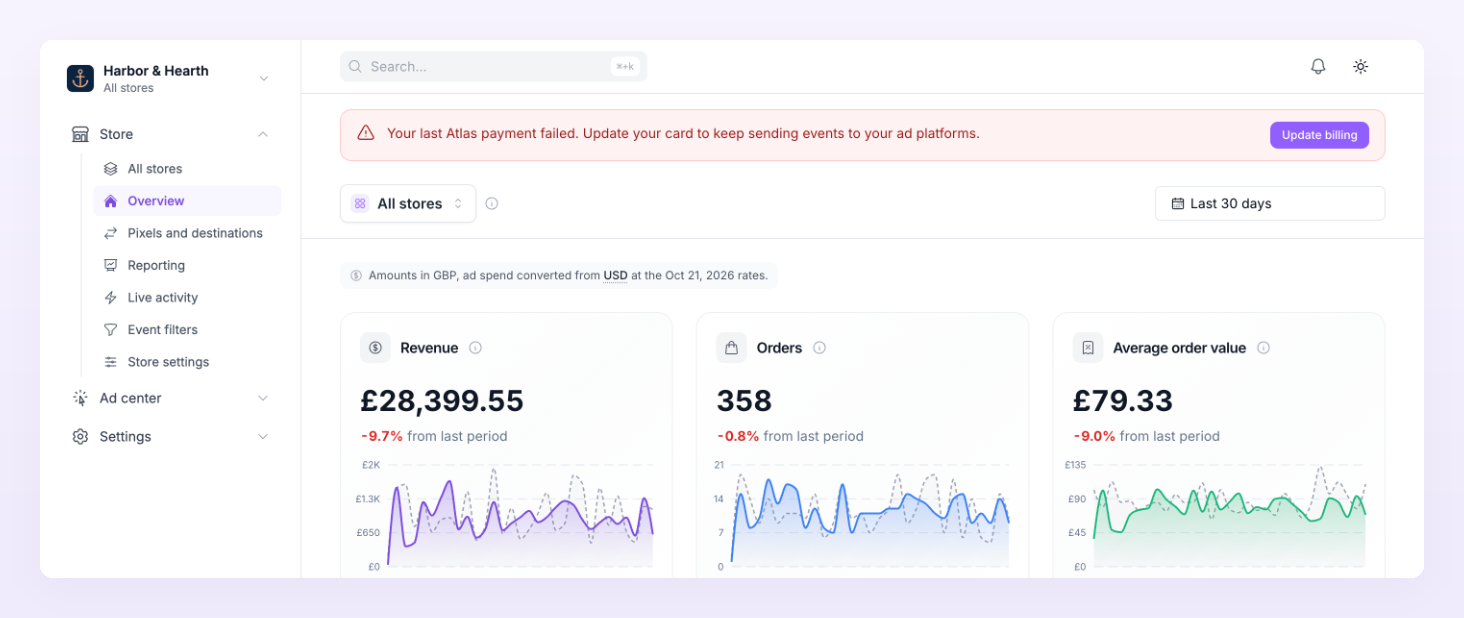
Task: Expand the Ad center section chevron
Action: [263, 398]
